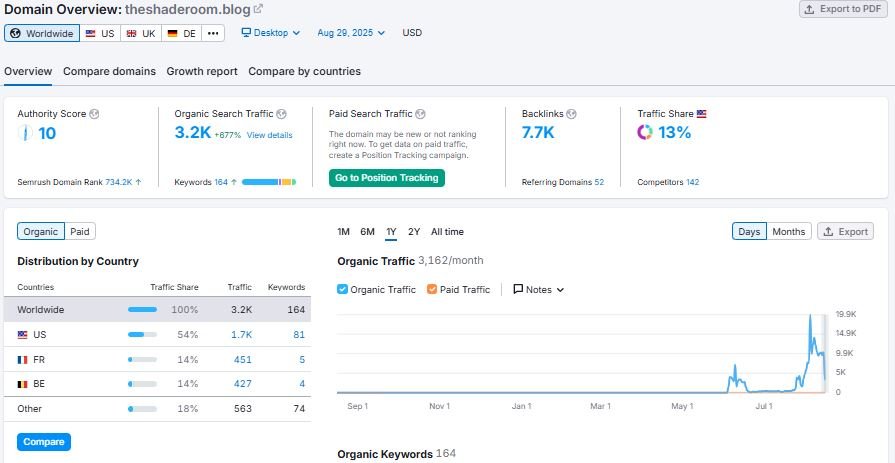Open the Growth report tab
This screenshot has height=463, width=895.
tap(202, 71)
